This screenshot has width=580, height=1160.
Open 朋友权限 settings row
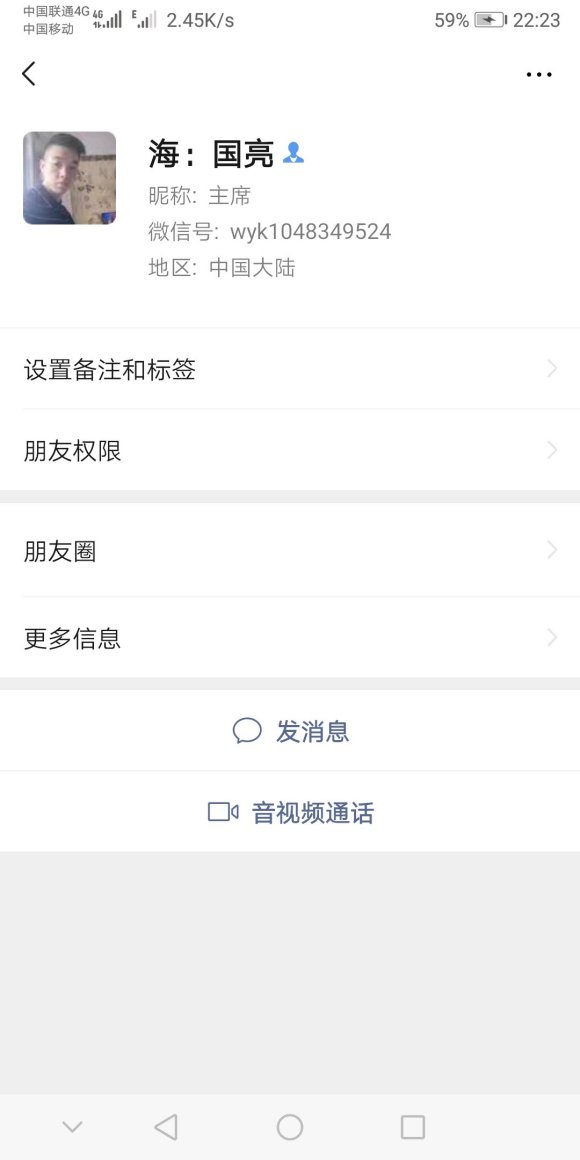pos(290,450)
